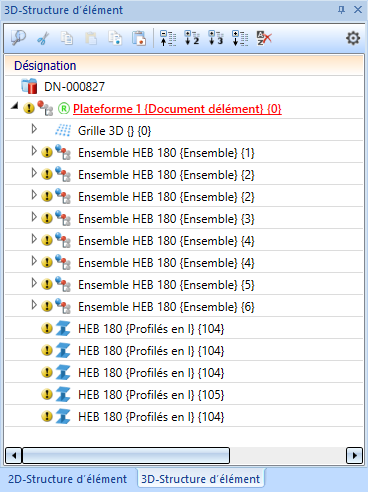The width and height of the screenshot is (368, 492).
Task: Expand tree to level 2 icon
Action: point(192,38)
